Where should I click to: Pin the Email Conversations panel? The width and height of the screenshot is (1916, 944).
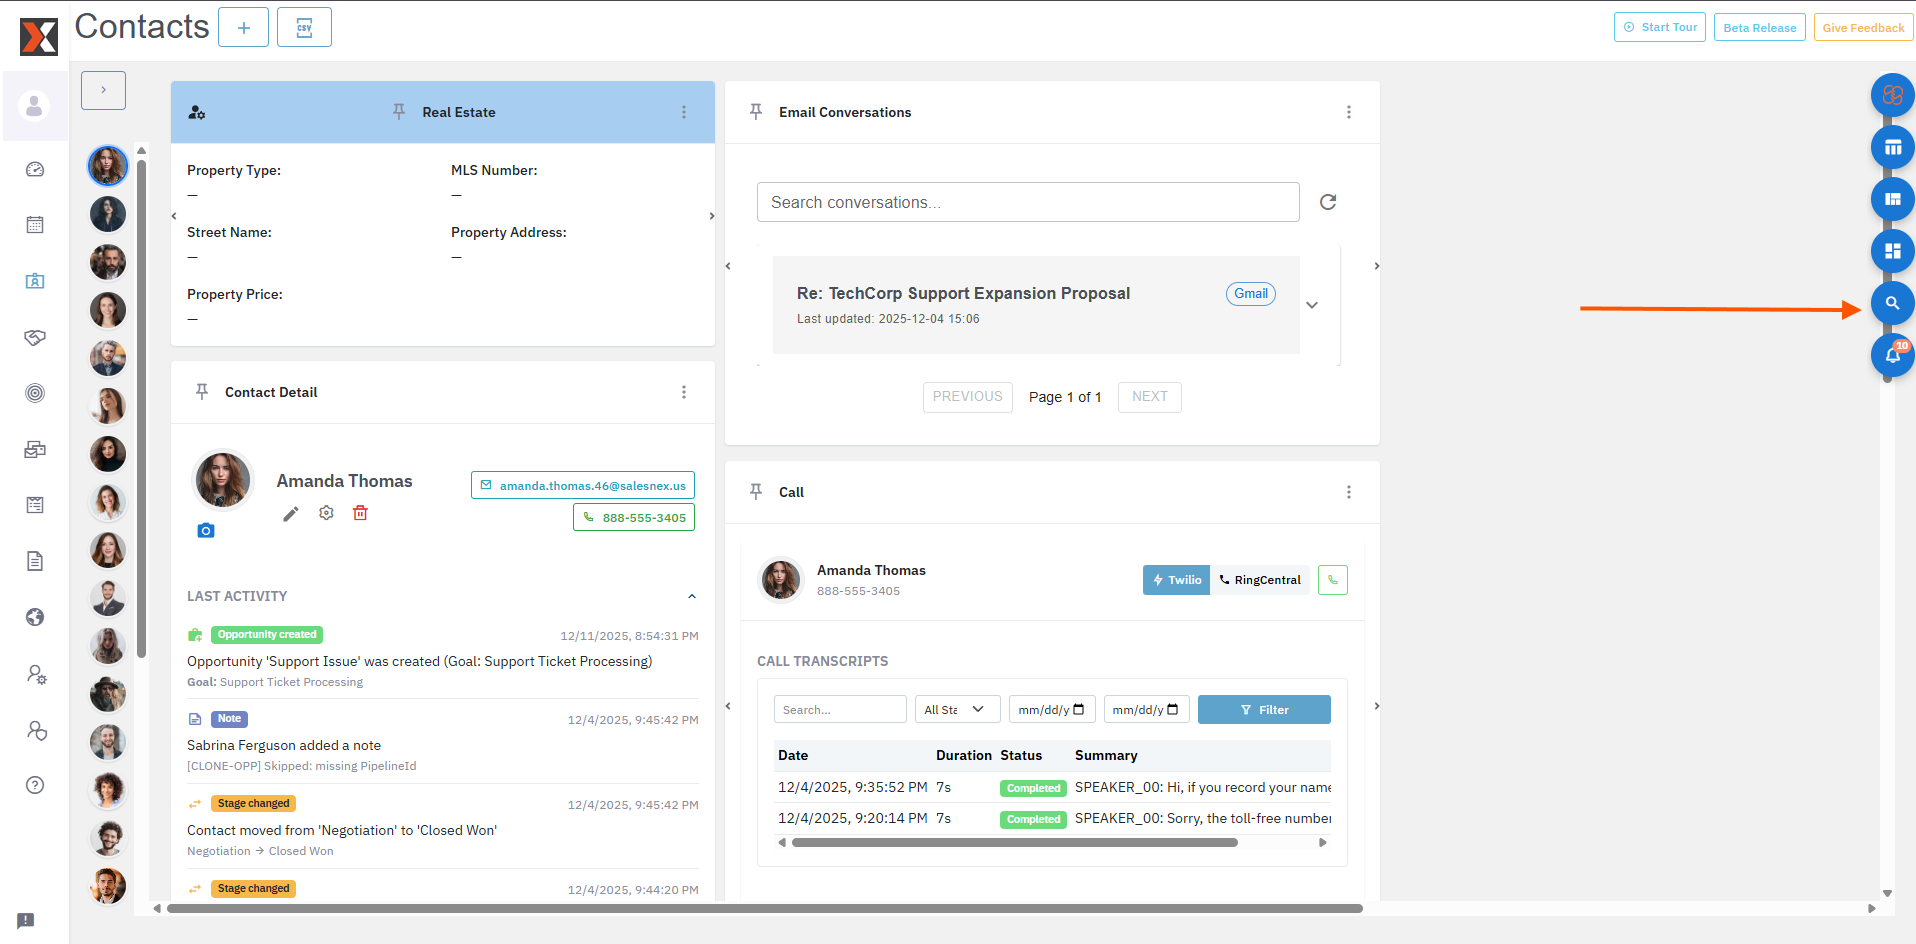756,112
